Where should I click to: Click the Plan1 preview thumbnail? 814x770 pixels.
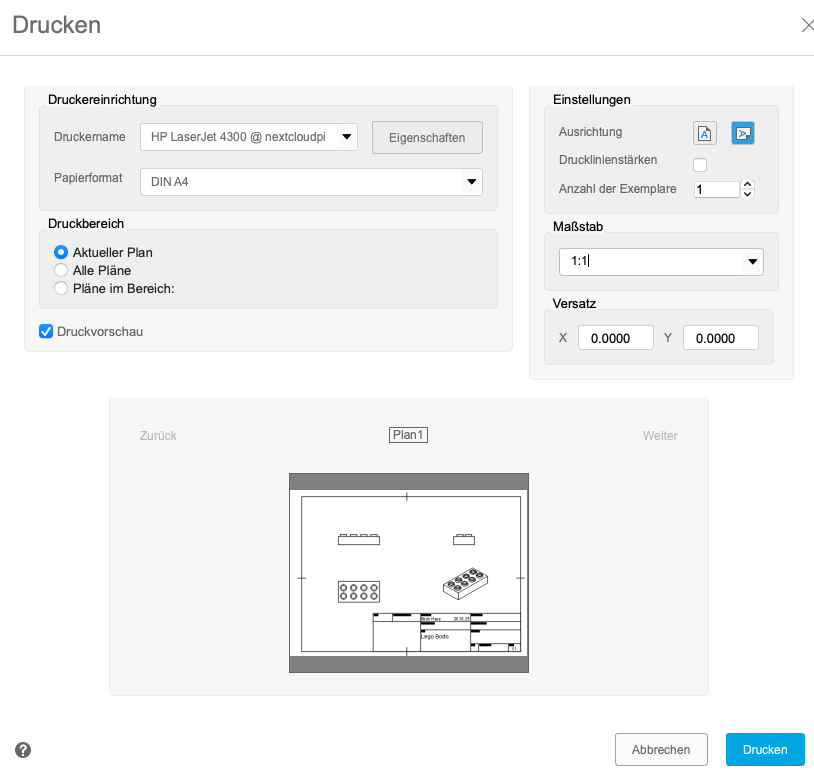(x=408, y=572)
